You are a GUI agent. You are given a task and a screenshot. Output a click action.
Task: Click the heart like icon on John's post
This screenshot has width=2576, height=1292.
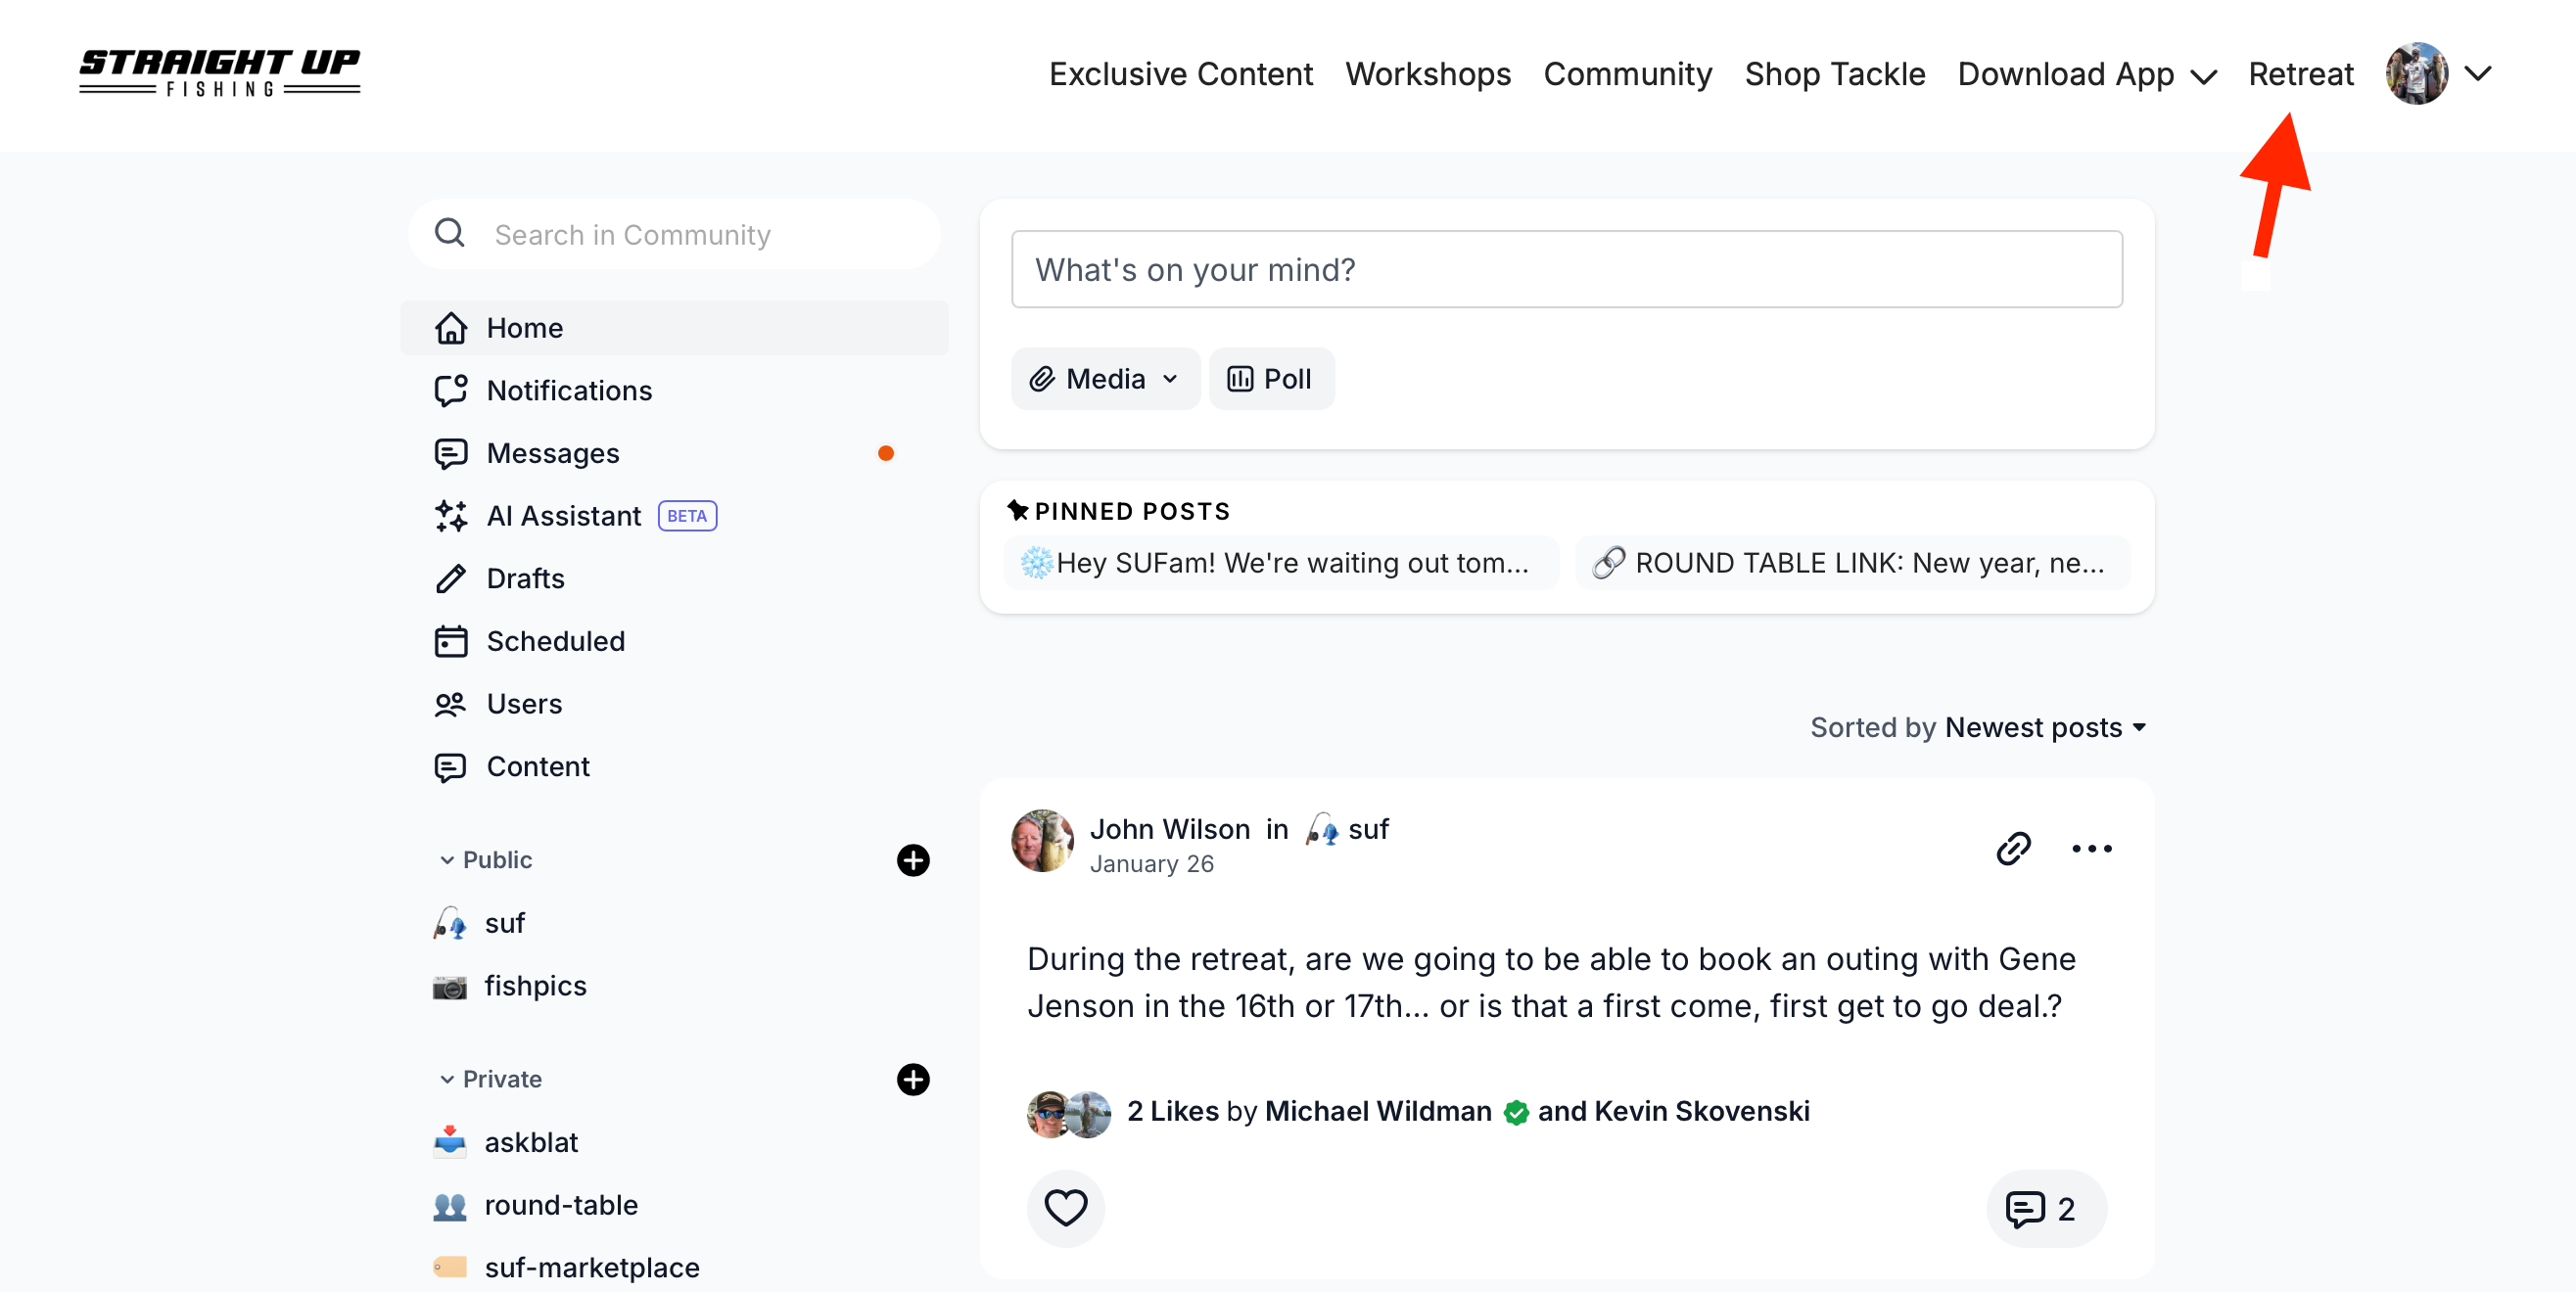[x=1065, y=1208]
